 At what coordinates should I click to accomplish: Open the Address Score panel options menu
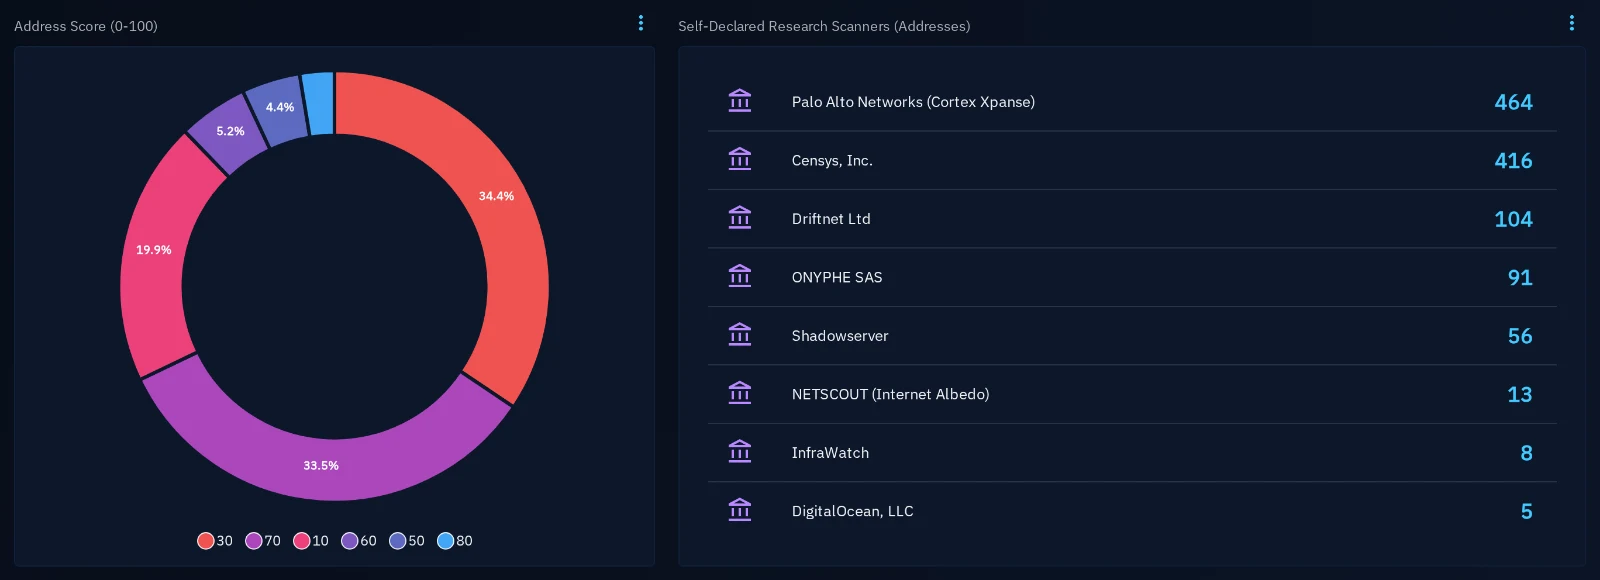641,23
